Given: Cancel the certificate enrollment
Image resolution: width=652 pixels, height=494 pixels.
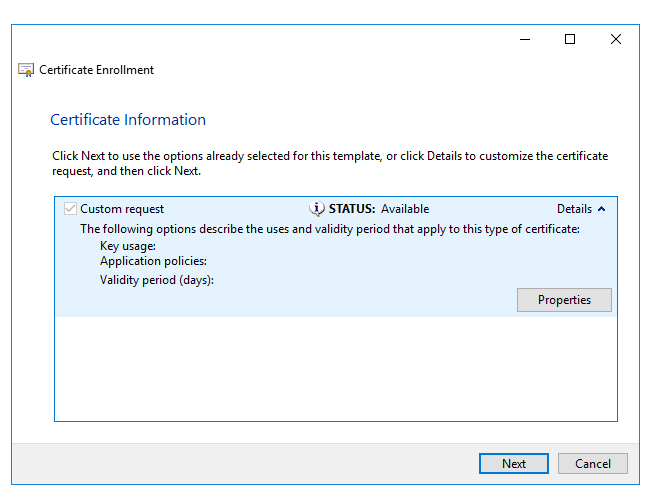Looking at the screenshot, I should [593, 463].
